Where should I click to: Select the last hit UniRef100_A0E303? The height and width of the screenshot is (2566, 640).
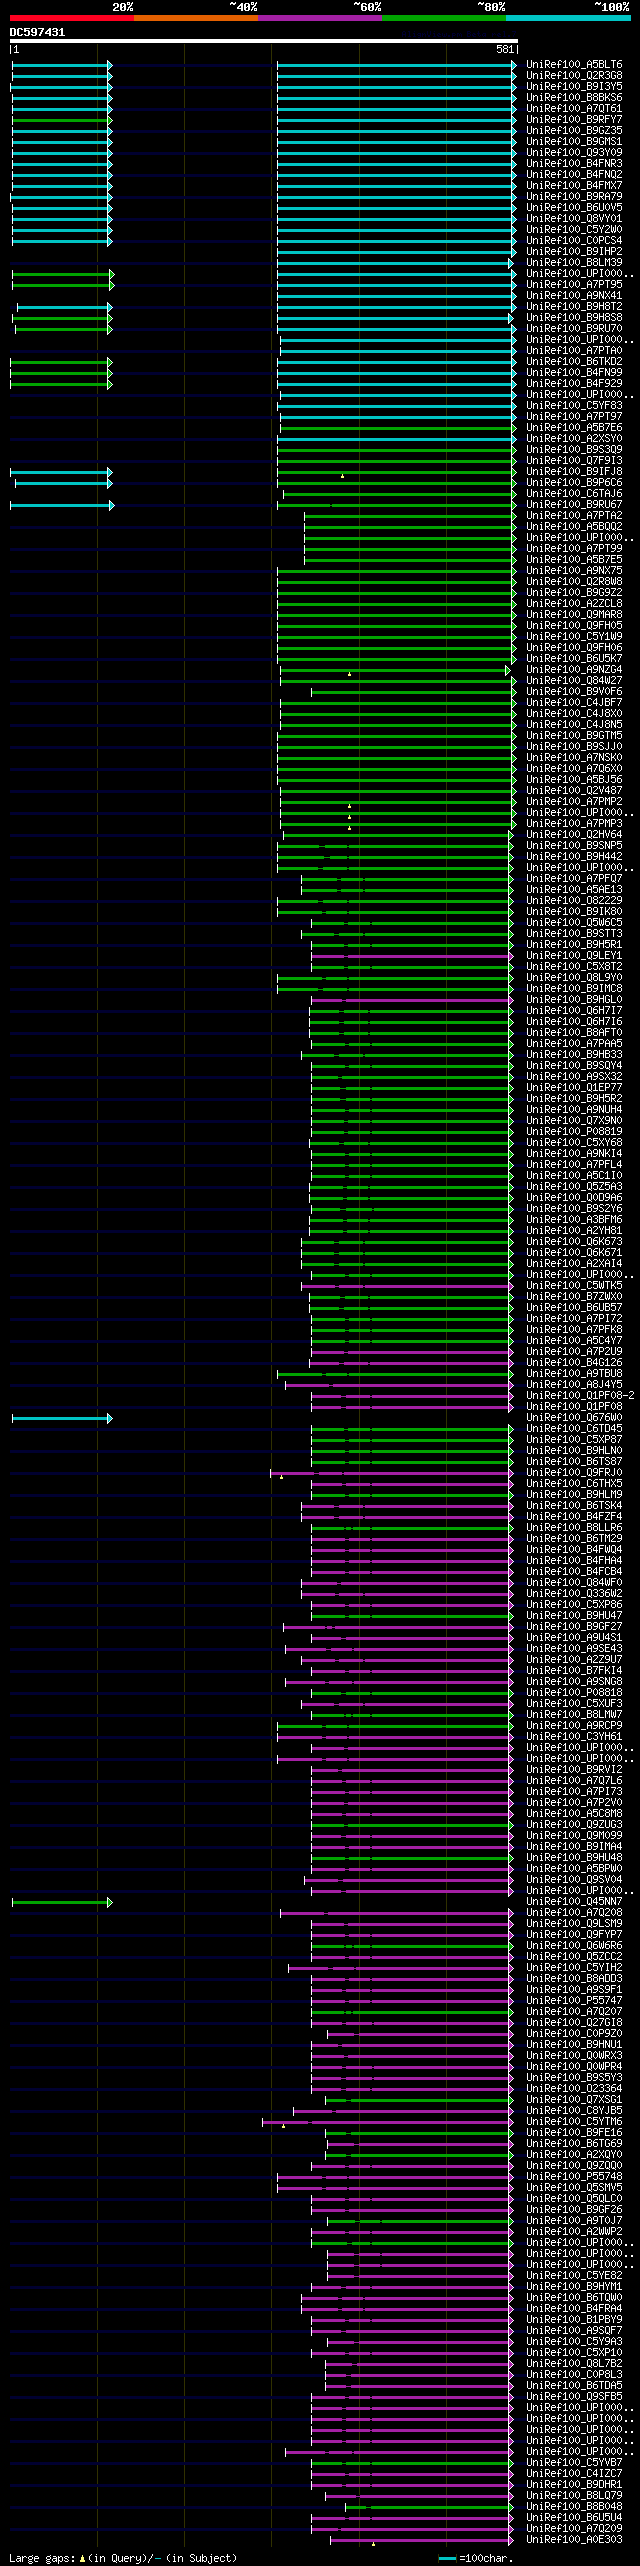[574, 2540]
